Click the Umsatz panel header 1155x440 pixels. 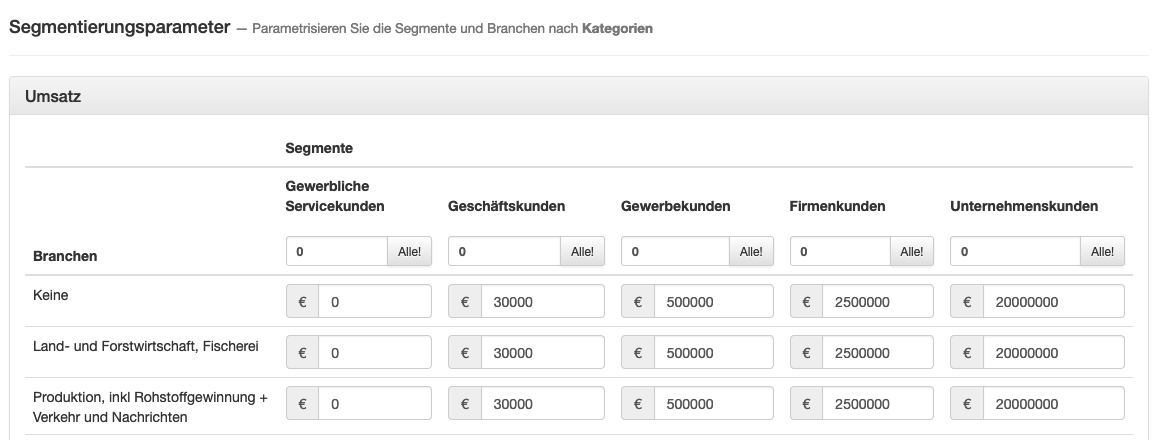[579, 96]
